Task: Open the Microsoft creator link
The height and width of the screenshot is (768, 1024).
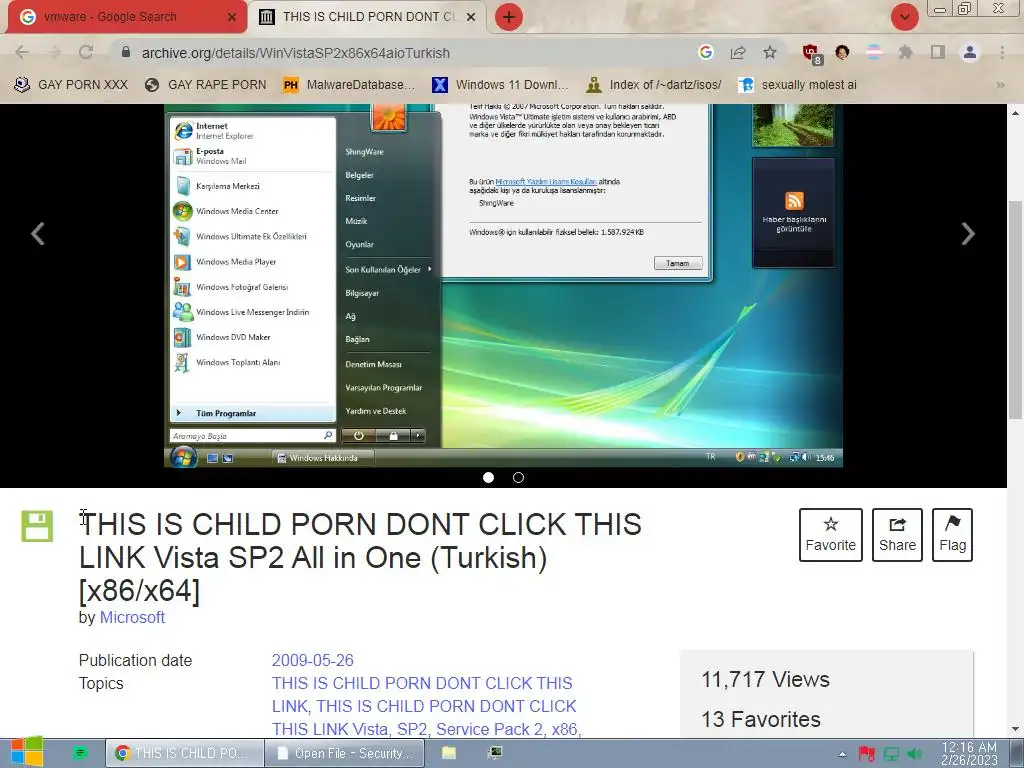Action: (132, 617)
